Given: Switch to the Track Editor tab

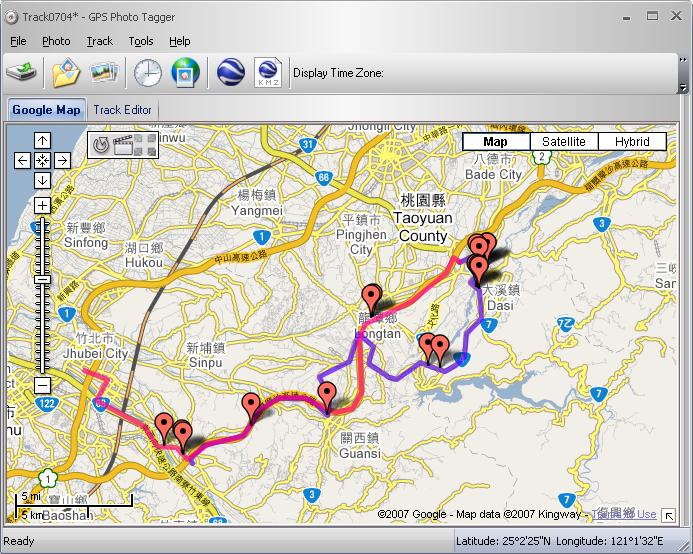Looking at the screenshot, I should click(122, 110).
